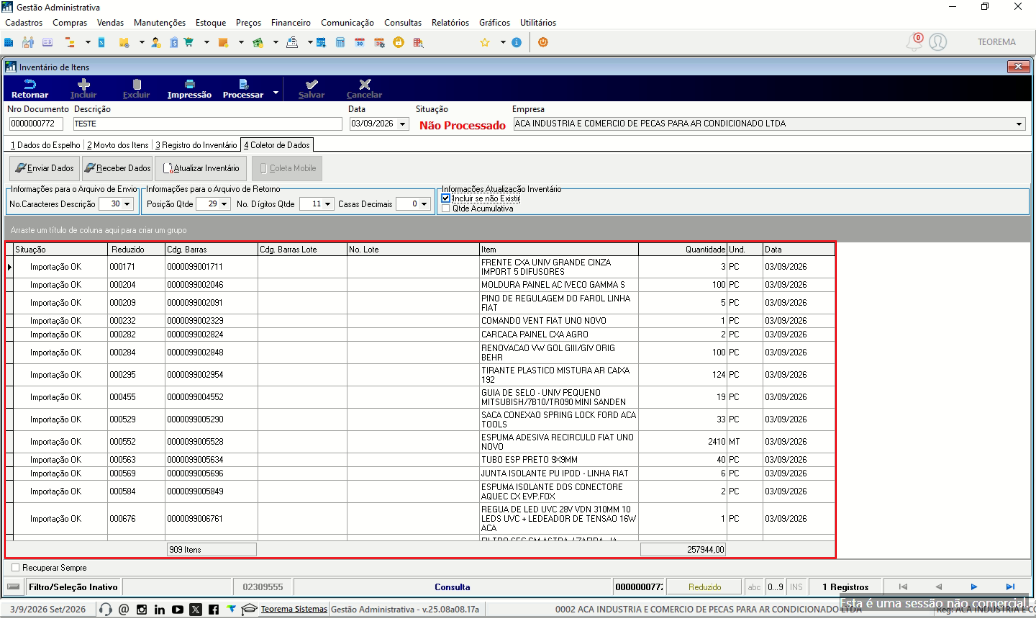1036x618 pixels.
Task: Enable Qtde Acumulativa checkbox
Action: pyautogui.click(x=446, y=208)
